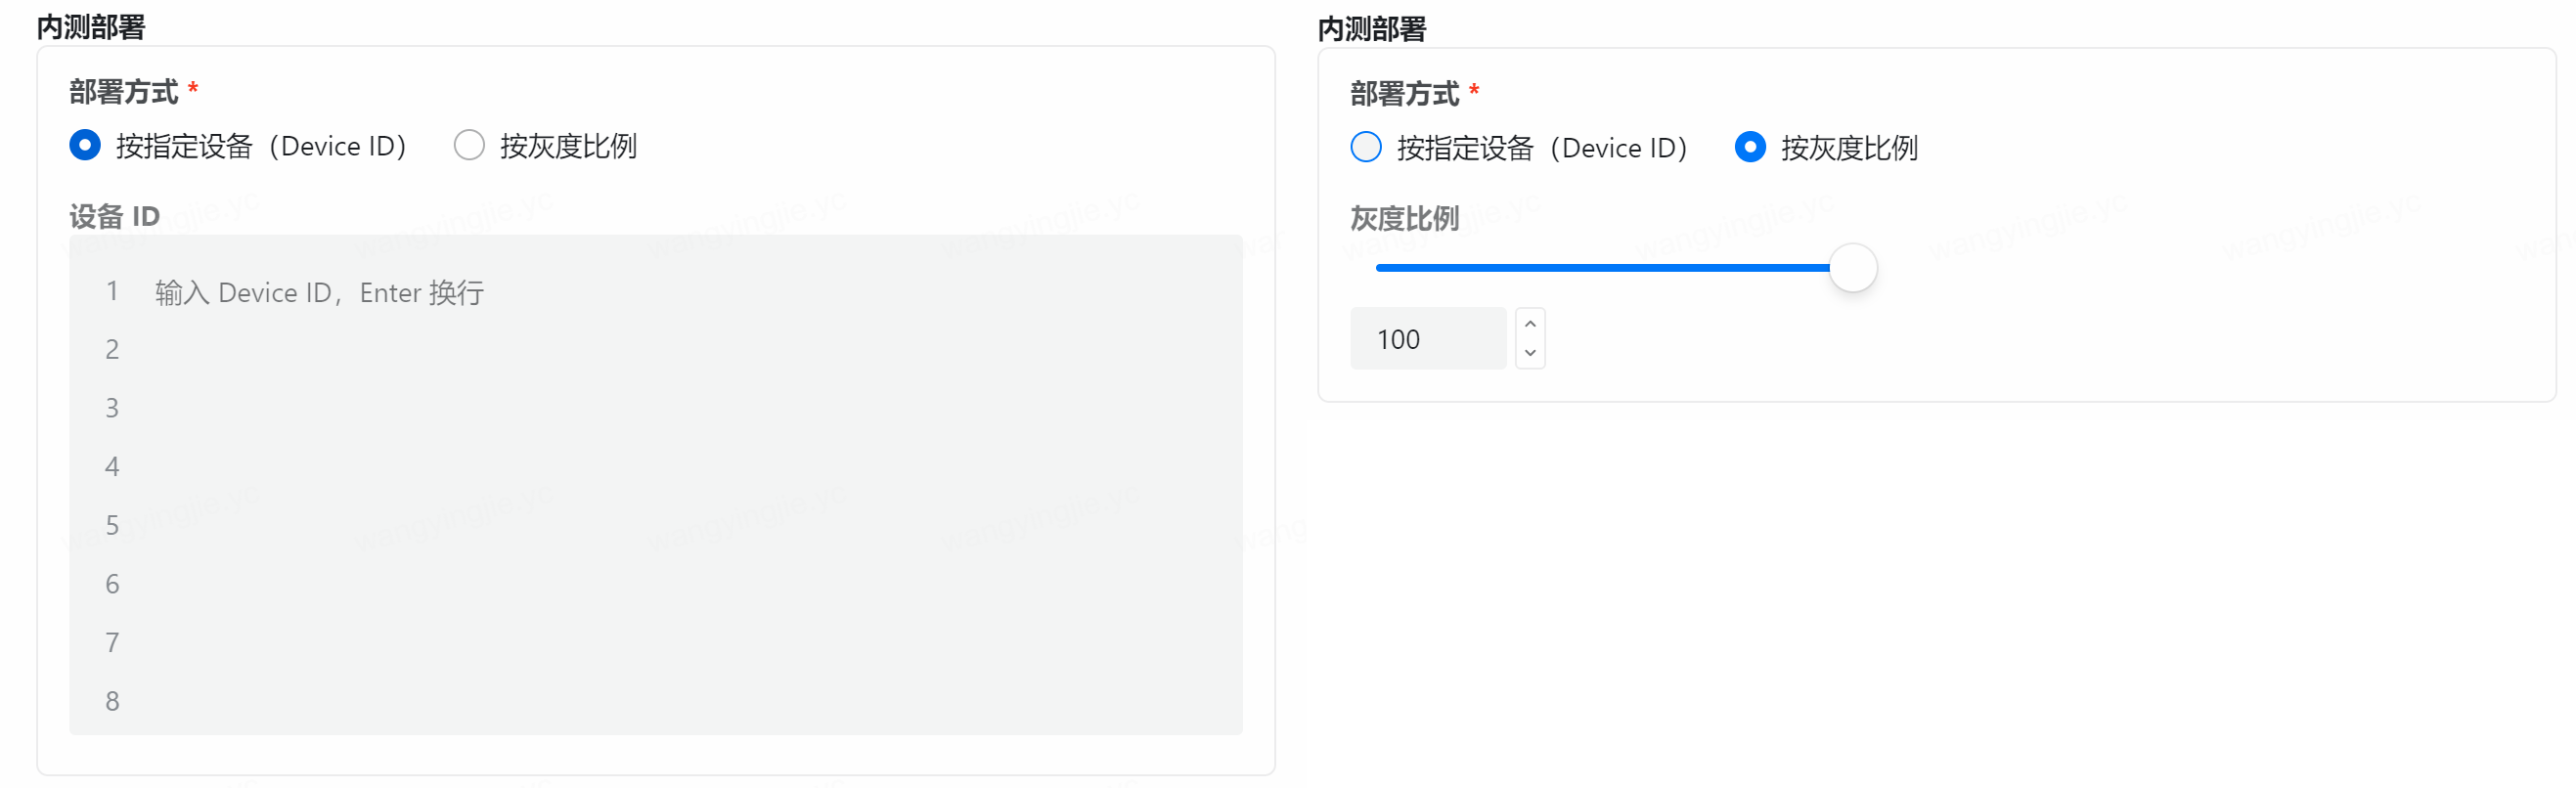Select the unchecked 按指定设备 (Device ID) radio
2576x788 pixels.
tap(1365, 148)
